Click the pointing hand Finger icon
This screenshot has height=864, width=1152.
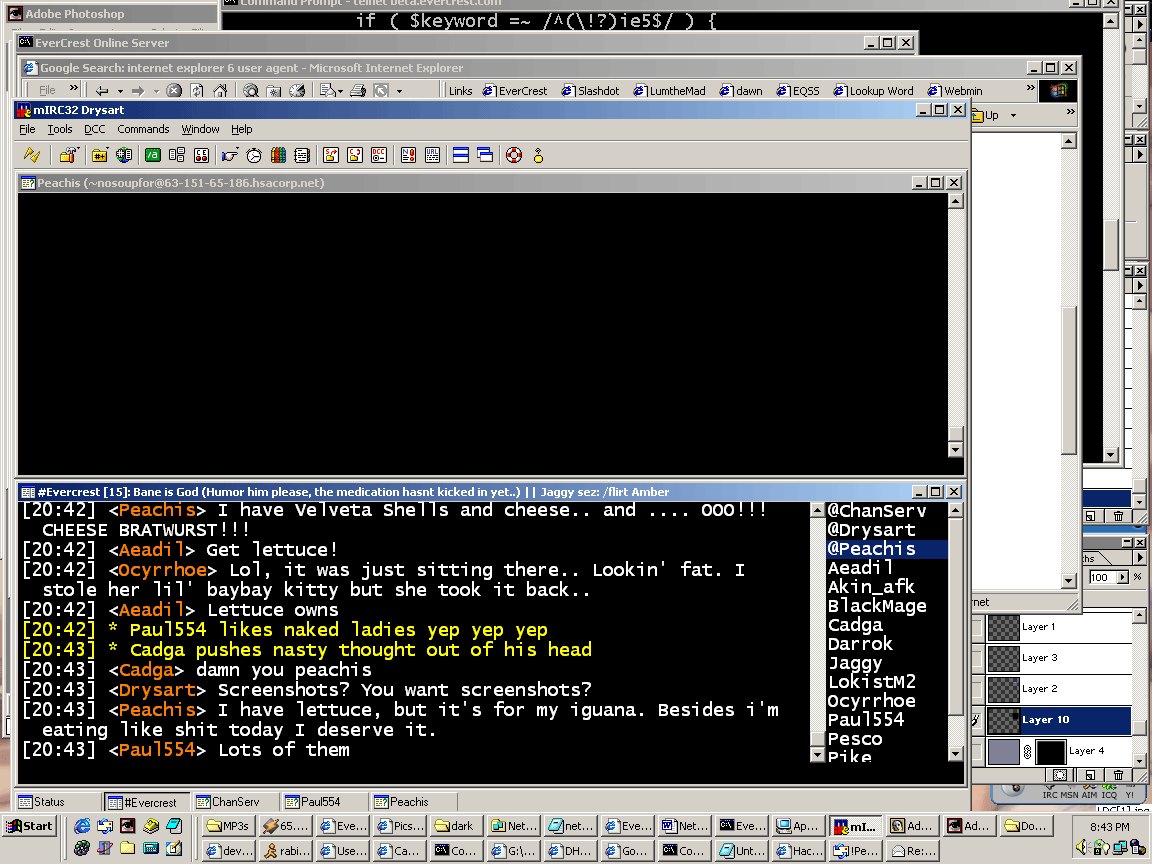tap(230, 155)
